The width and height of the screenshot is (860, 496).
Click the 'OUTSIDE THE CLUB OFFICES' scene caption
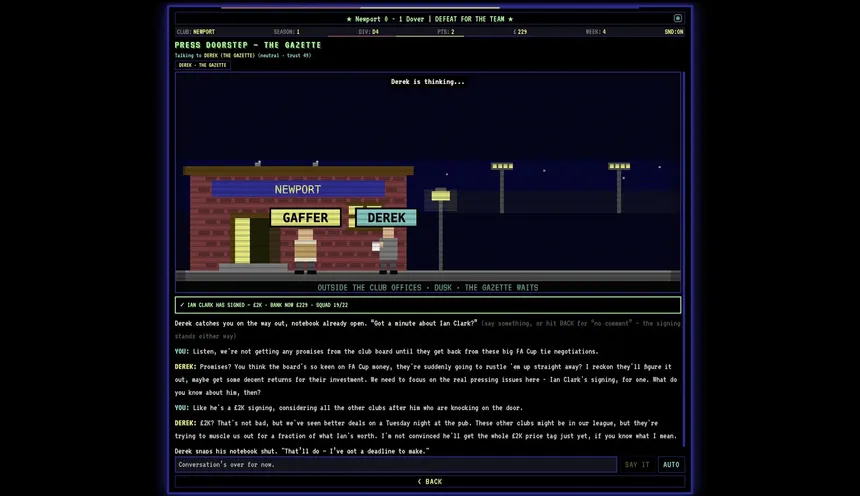(x=428, y=288)
